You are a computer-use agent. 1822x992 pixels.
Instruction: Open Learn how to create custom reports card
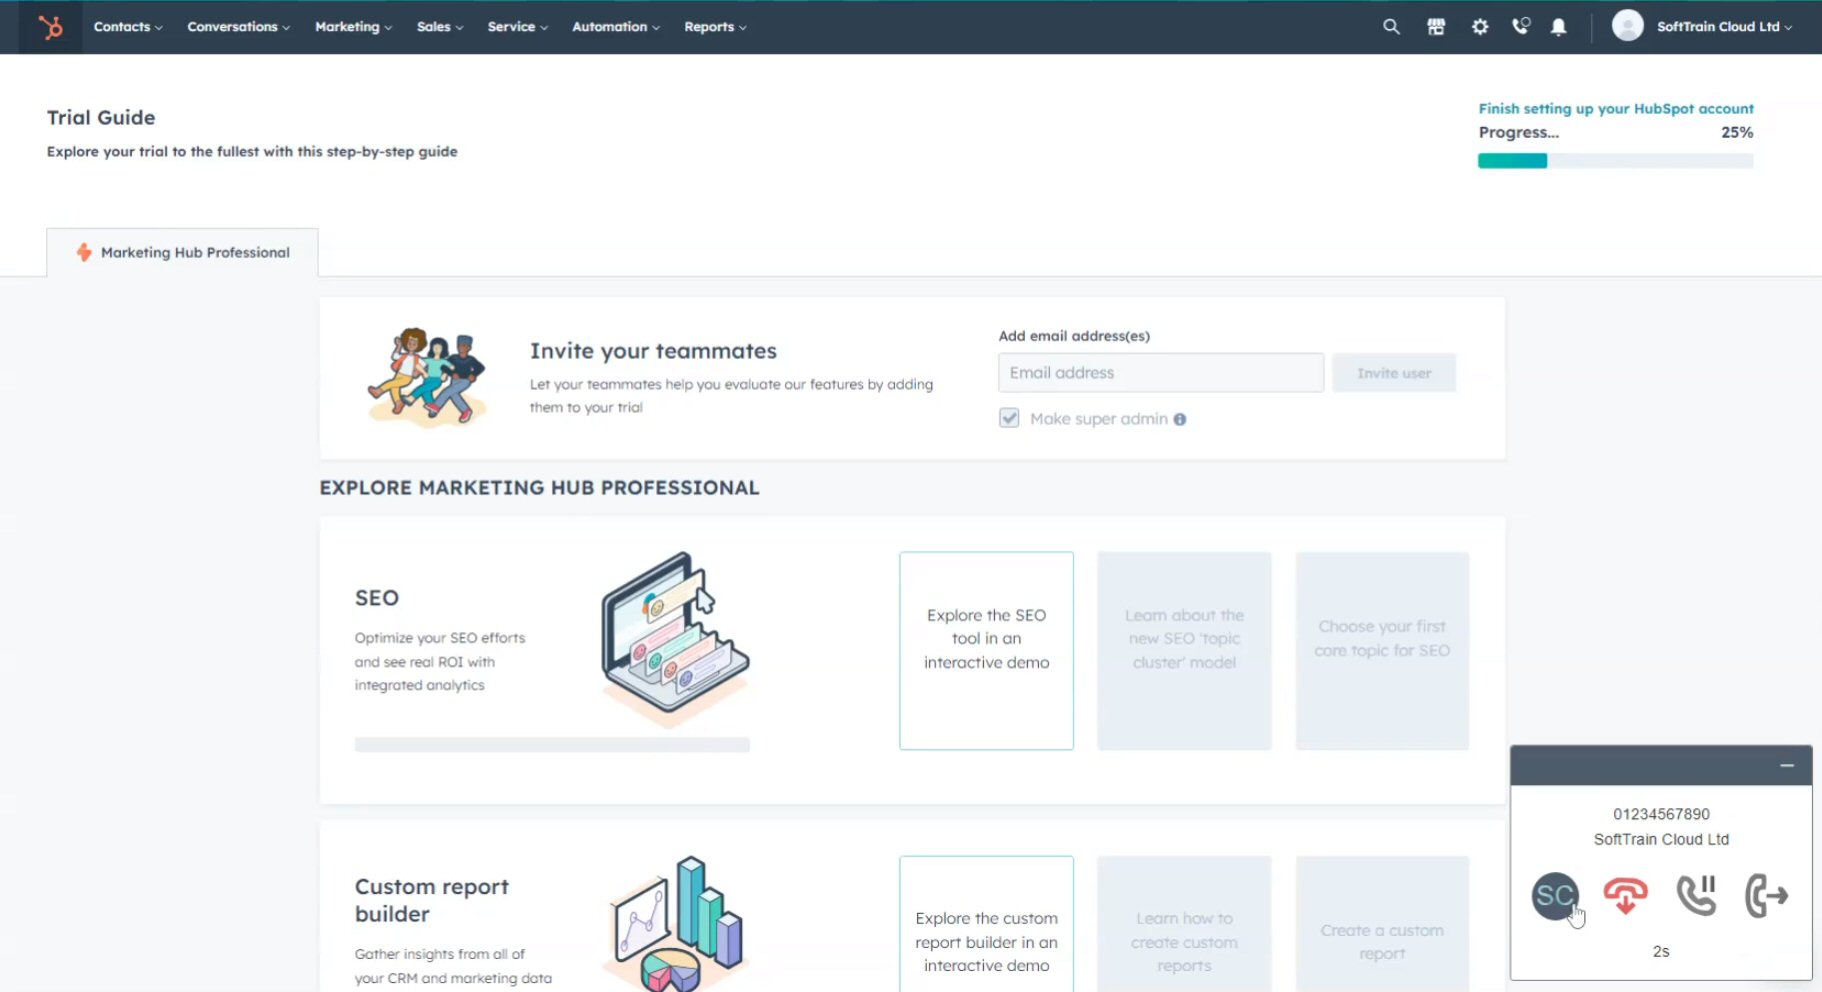[x=1184, y=924]
